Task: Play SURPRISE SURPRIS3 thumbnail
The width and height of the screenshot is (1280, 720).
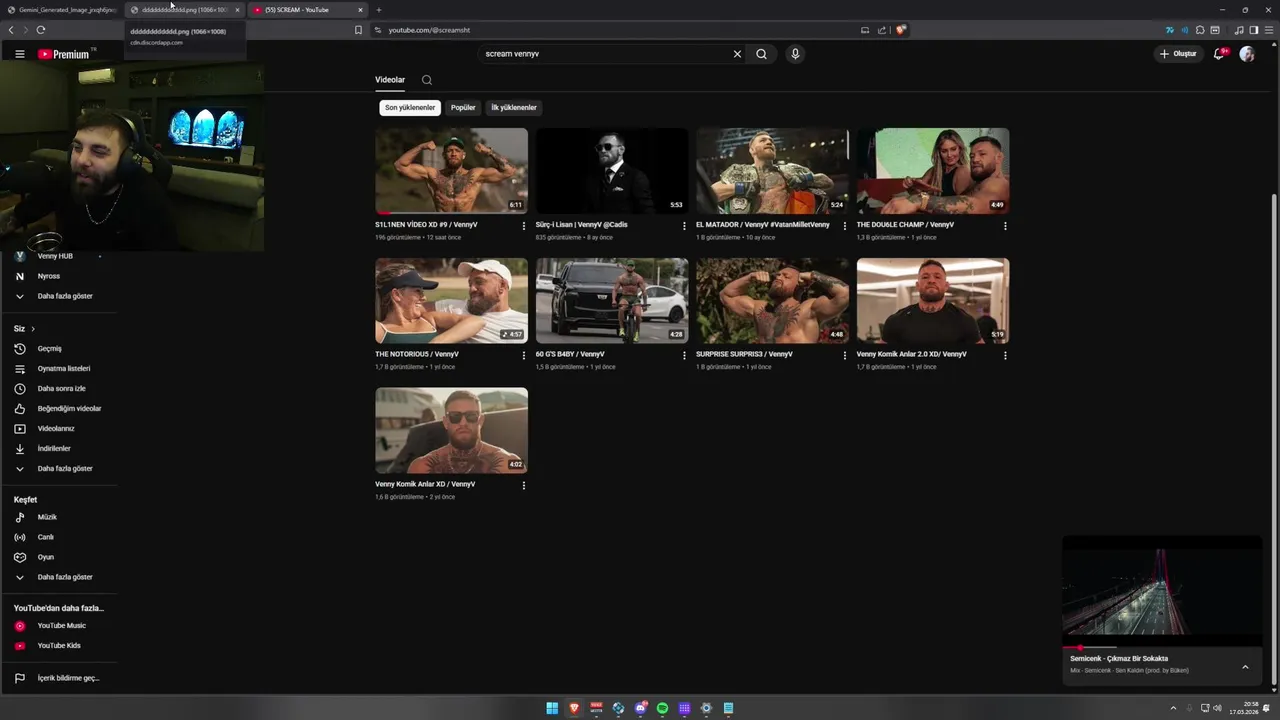Action: coord(772,301)
